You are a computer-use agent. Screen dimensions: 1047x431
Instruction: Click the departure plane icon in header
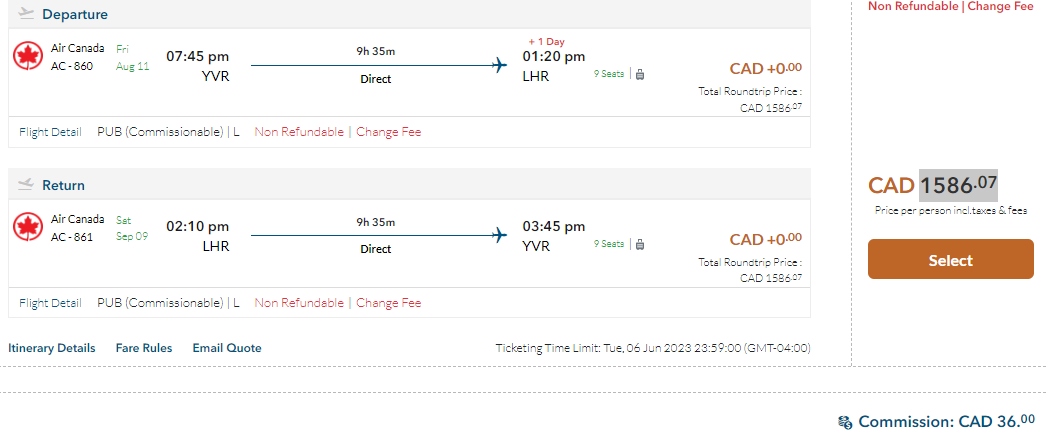coord(27,14)
